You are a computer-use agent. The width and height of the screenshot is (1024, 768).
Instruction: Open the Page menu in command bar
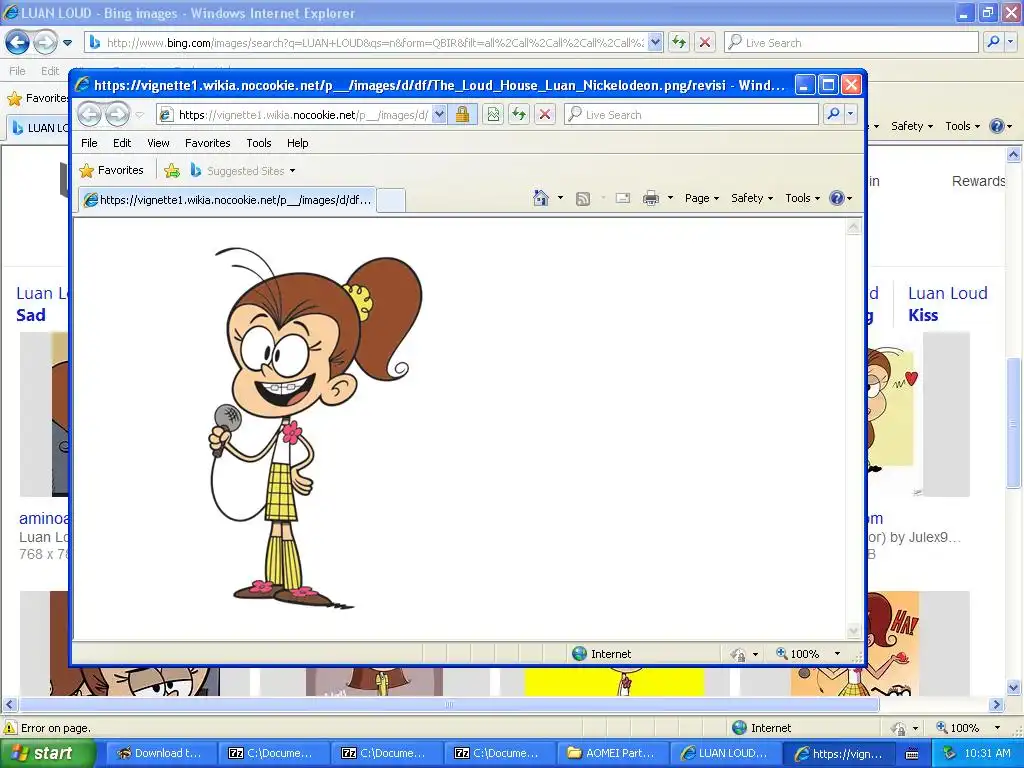(701, 198)
